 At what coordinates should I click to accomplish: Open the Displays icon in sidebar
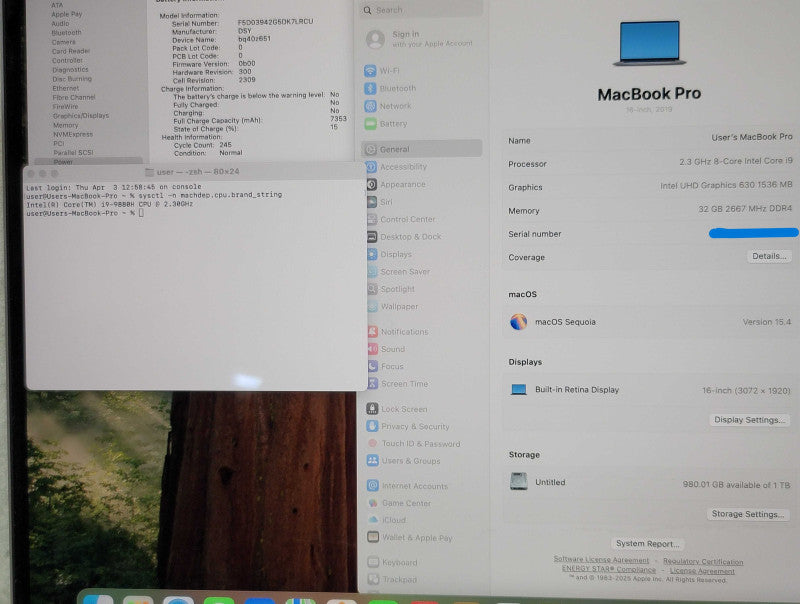(372, 254)
